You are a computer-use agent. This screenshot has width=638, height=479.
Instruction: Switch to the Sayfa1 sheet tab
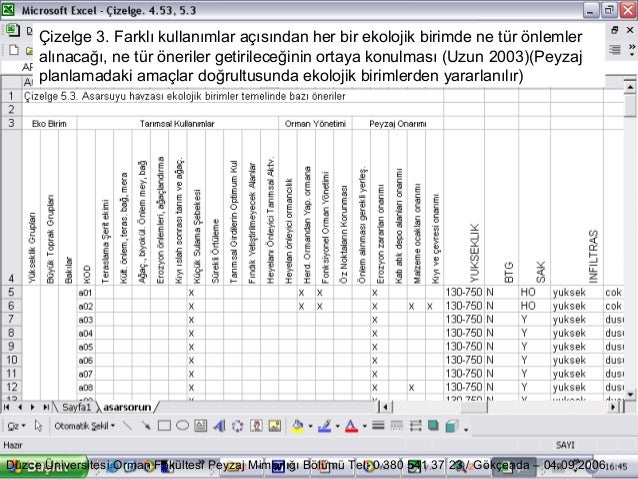point(76,407)
